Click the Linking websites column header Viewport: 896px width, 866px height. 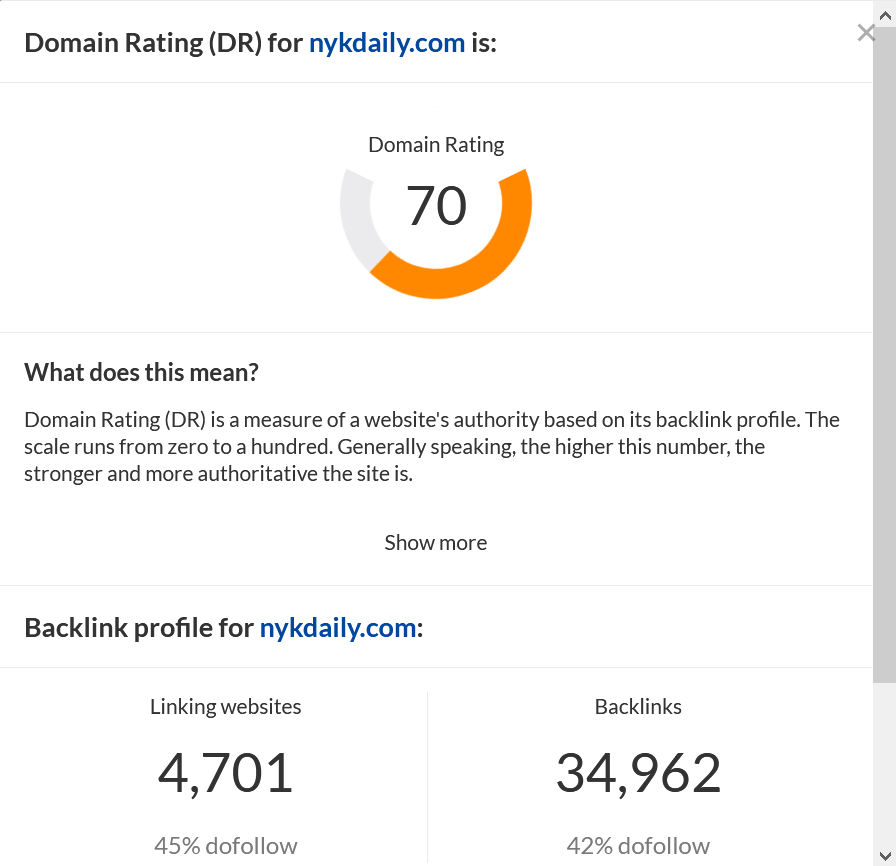225,706
